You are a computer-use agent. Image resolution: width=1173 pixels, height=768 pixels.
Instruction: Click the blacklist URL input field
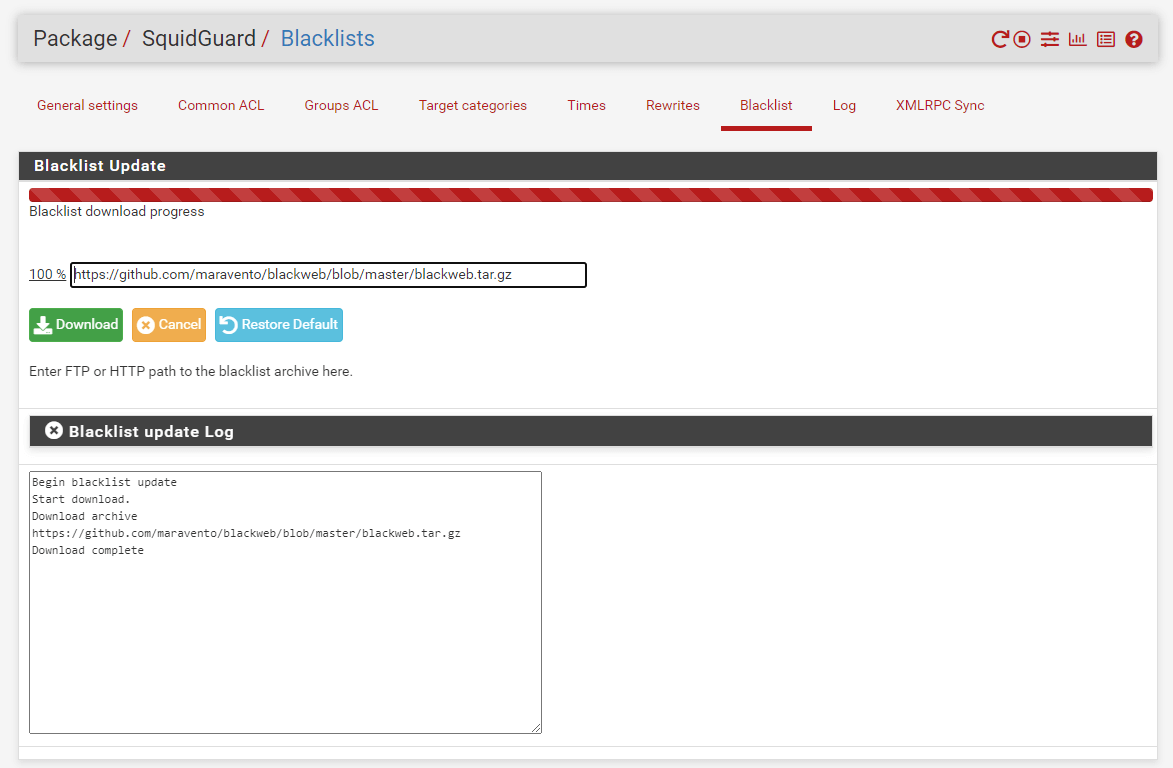(x=328, y=274)
